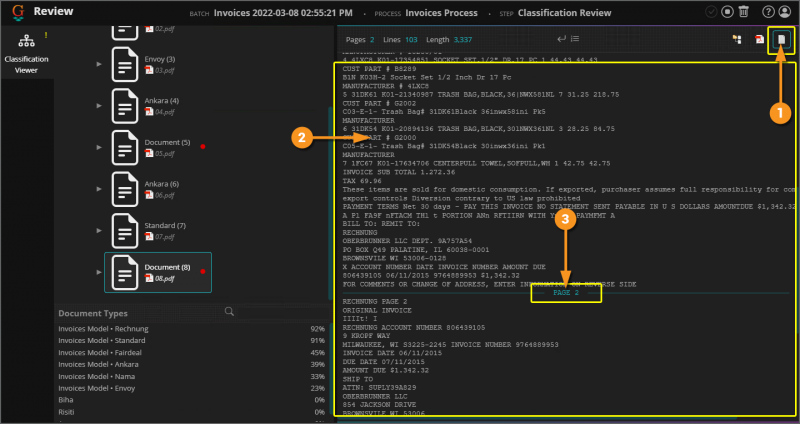The height and width of the screenshot is (424, 800).
Task: Click the line 'DUE DATE 07/11/2015'
Action: tap(383, 362)
